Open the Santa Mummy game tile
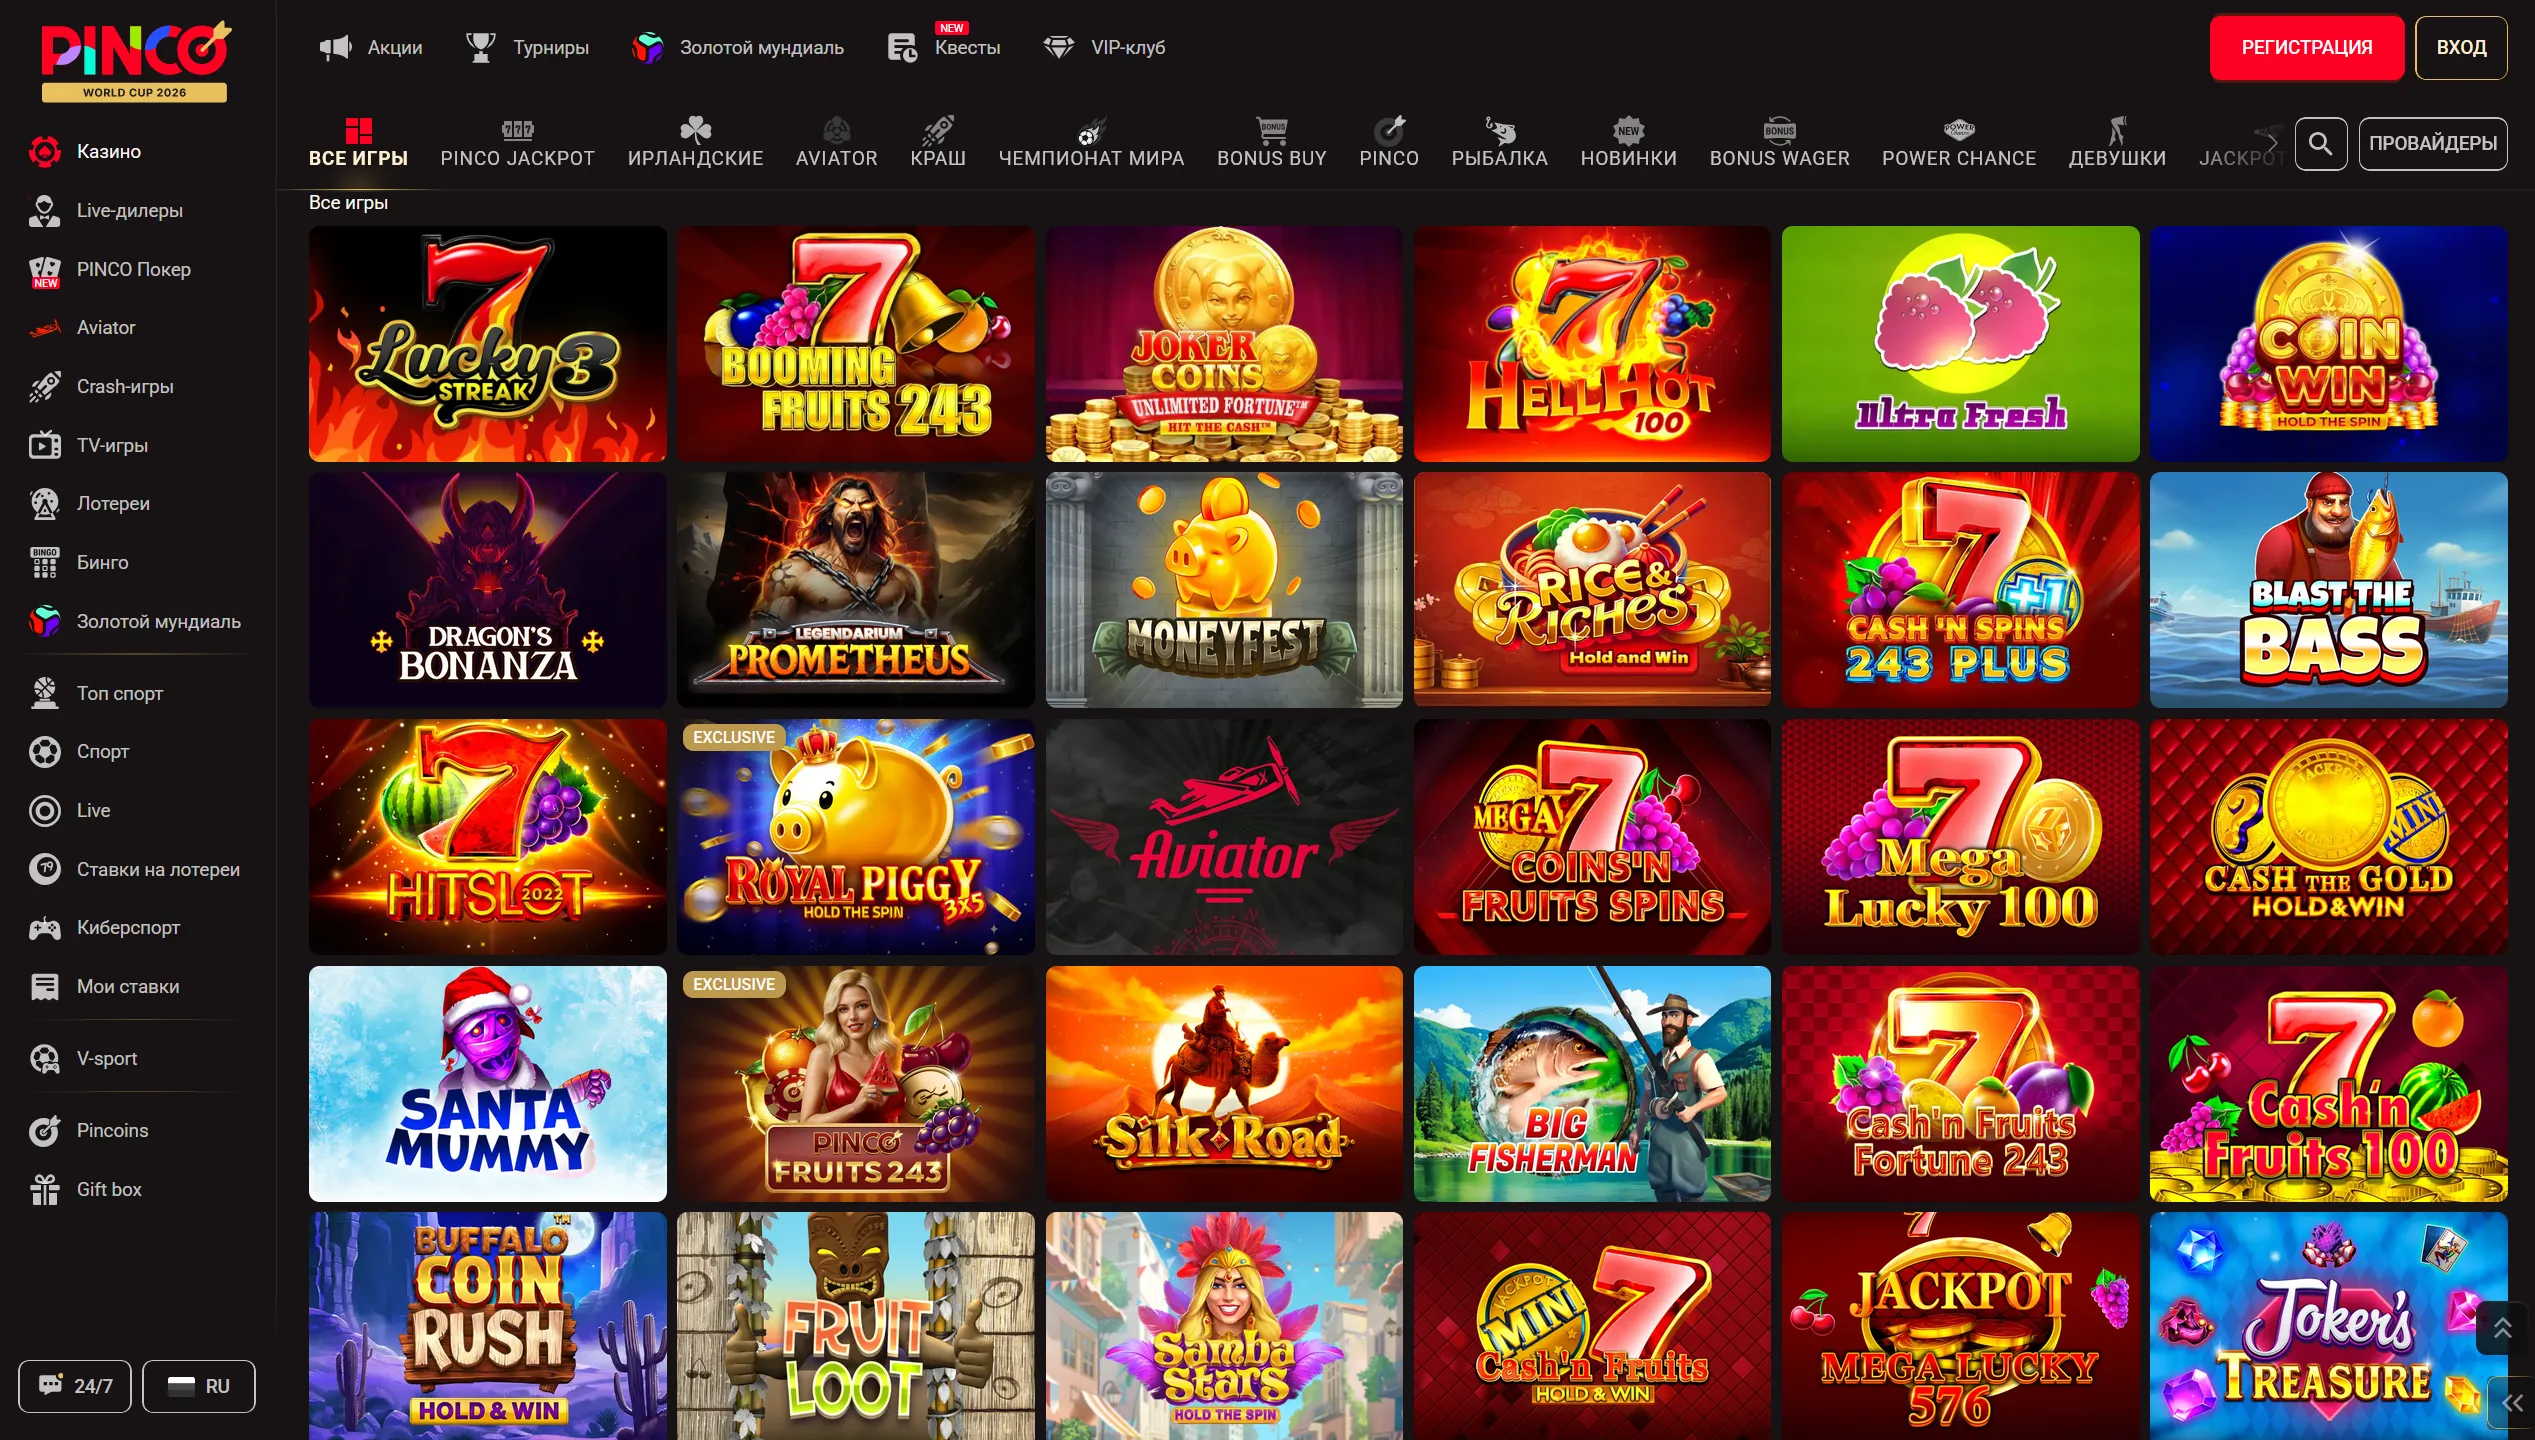This screenshot has width=2535, height=1440. click(x=487, y=1083)
